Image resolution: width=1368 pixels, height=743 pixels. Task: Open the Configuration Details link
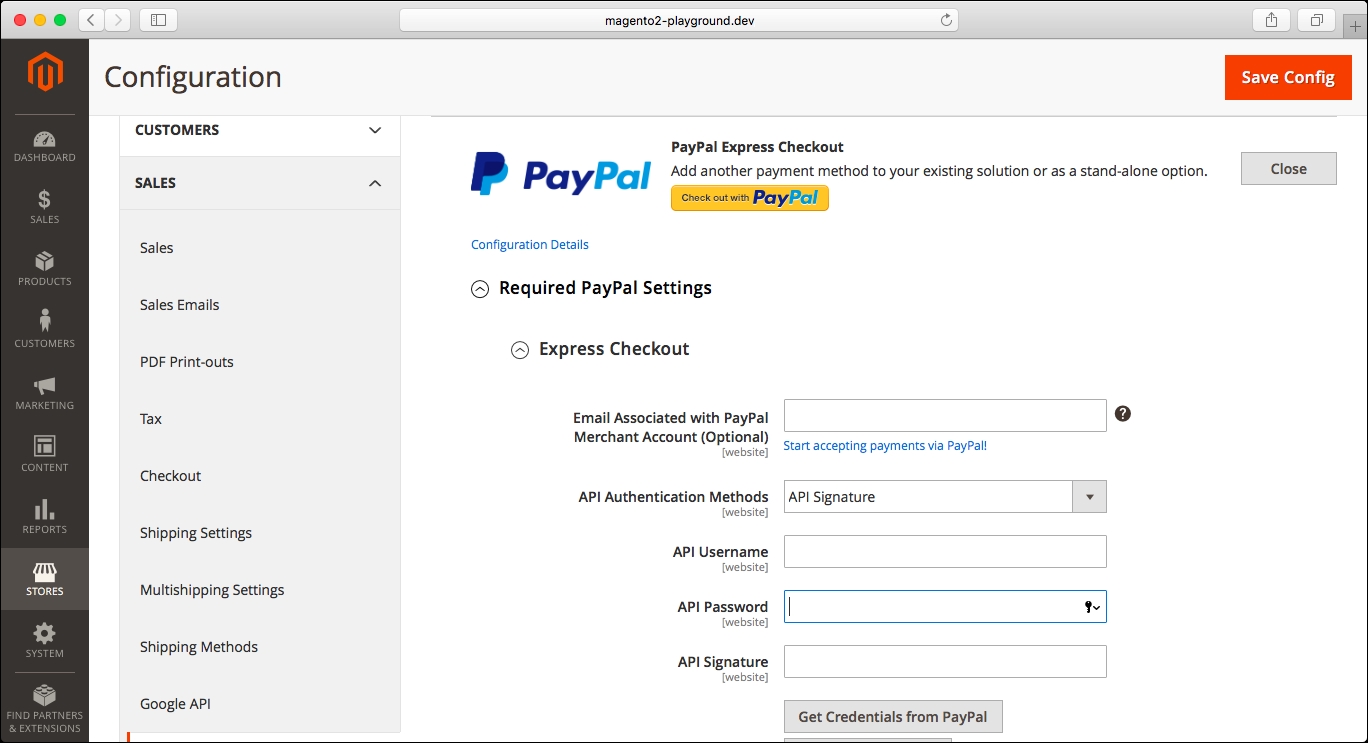pyautogui.click(x=530, y=245)
